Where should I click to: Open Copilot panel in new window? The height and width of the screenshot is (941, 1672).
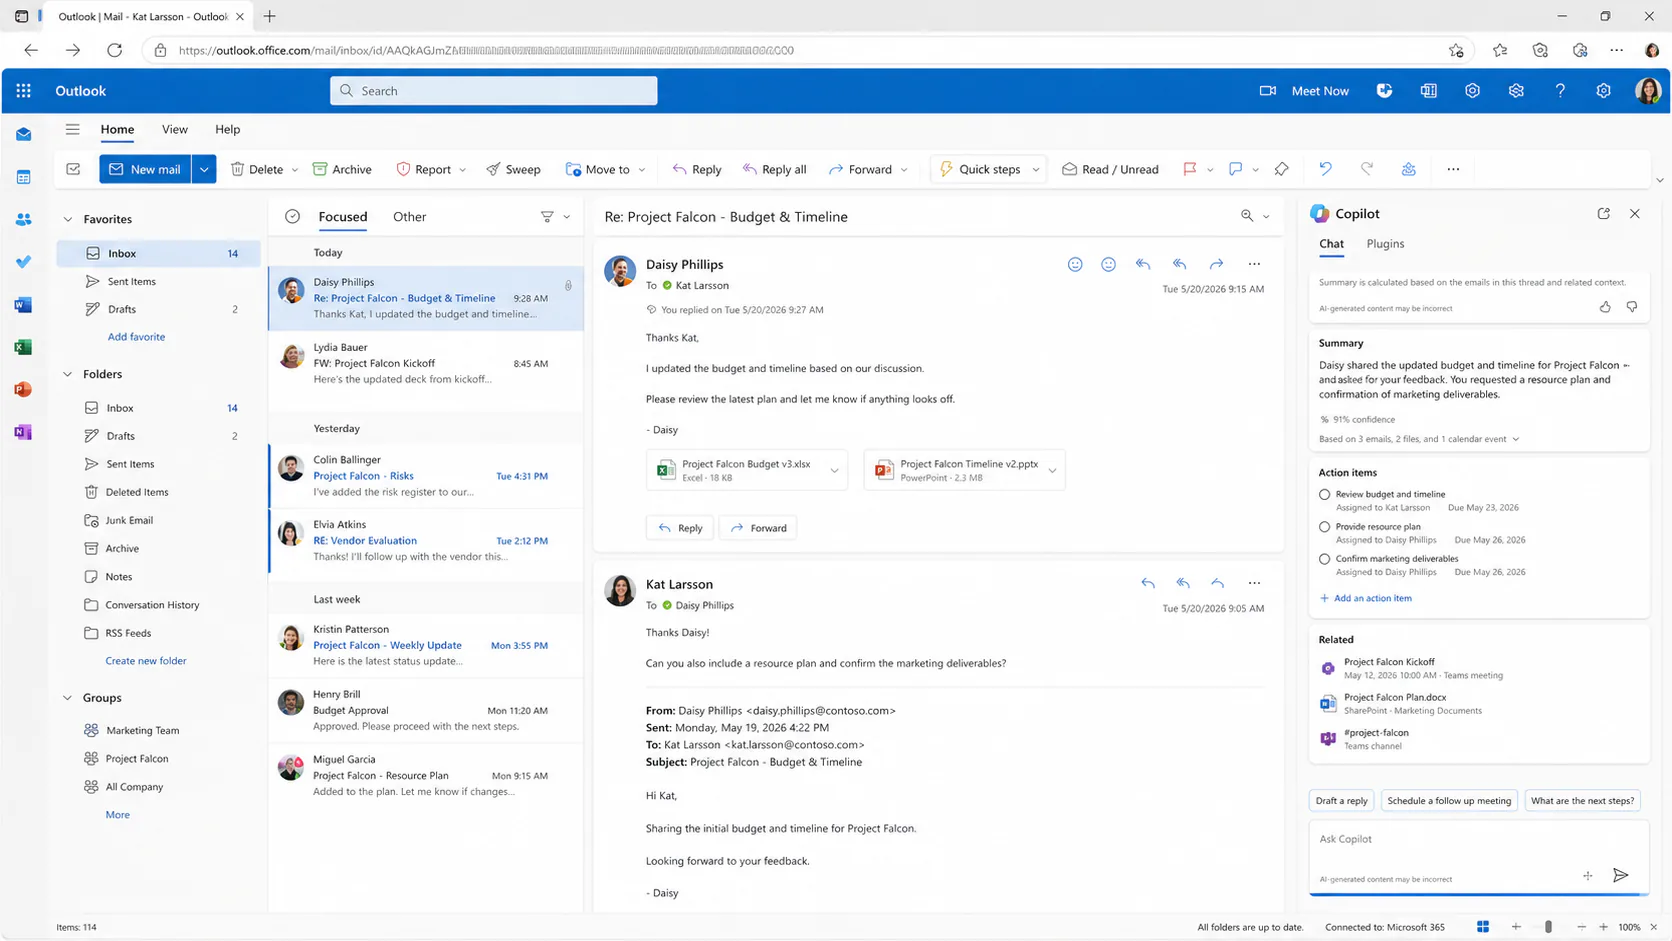1603,213
